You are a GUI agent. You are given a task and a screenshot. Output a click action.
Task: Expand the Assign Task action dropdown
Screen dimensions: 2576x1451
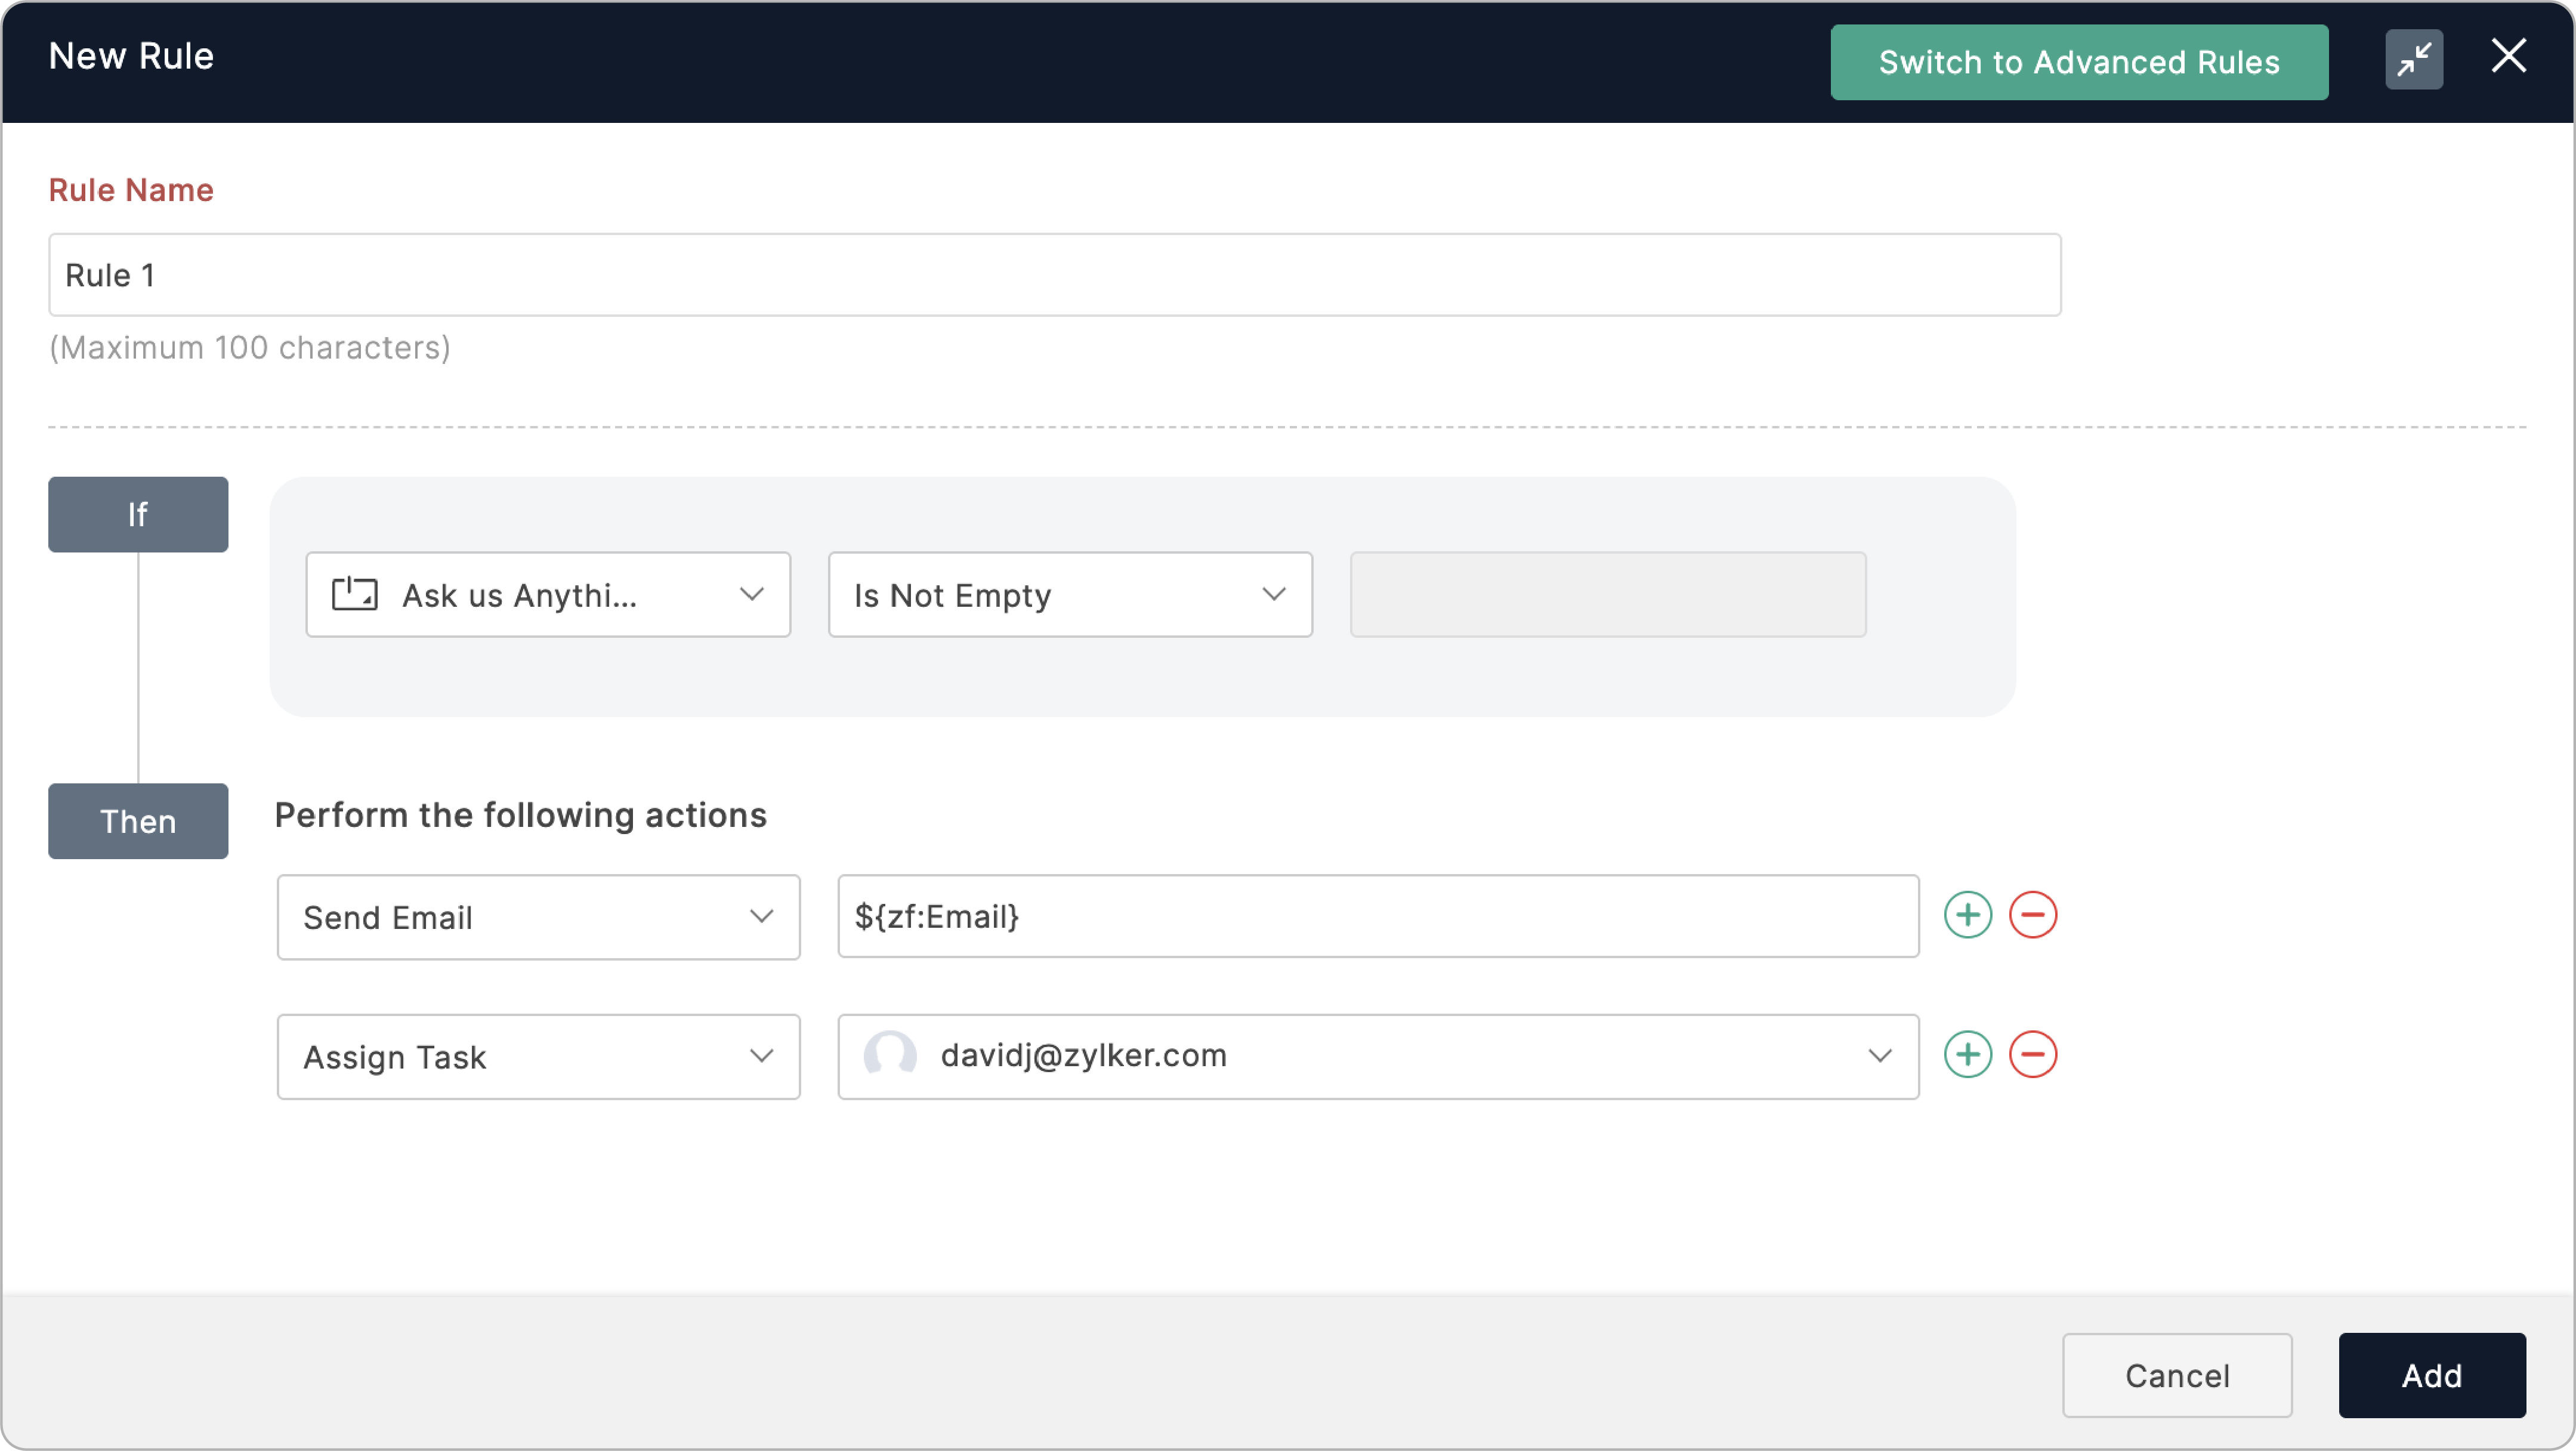tap(760, 1056)
